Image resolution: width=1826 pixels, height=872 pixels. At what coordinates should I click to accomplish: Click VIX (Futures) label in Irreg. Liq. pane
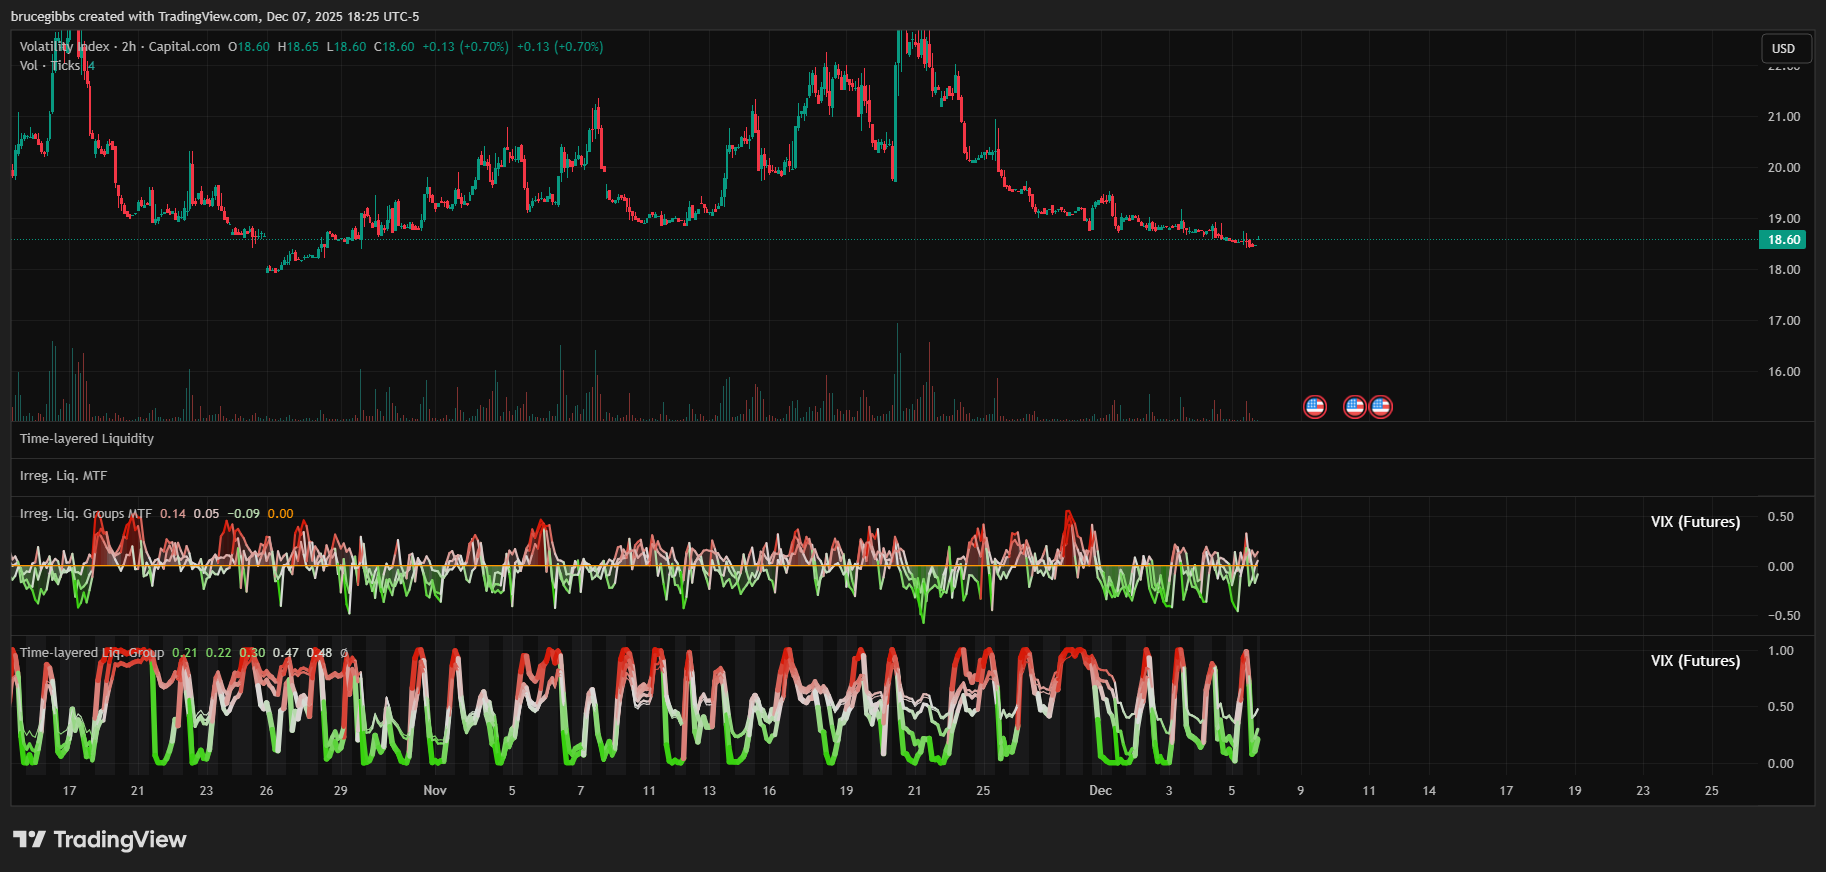[x=1695, y=522]
